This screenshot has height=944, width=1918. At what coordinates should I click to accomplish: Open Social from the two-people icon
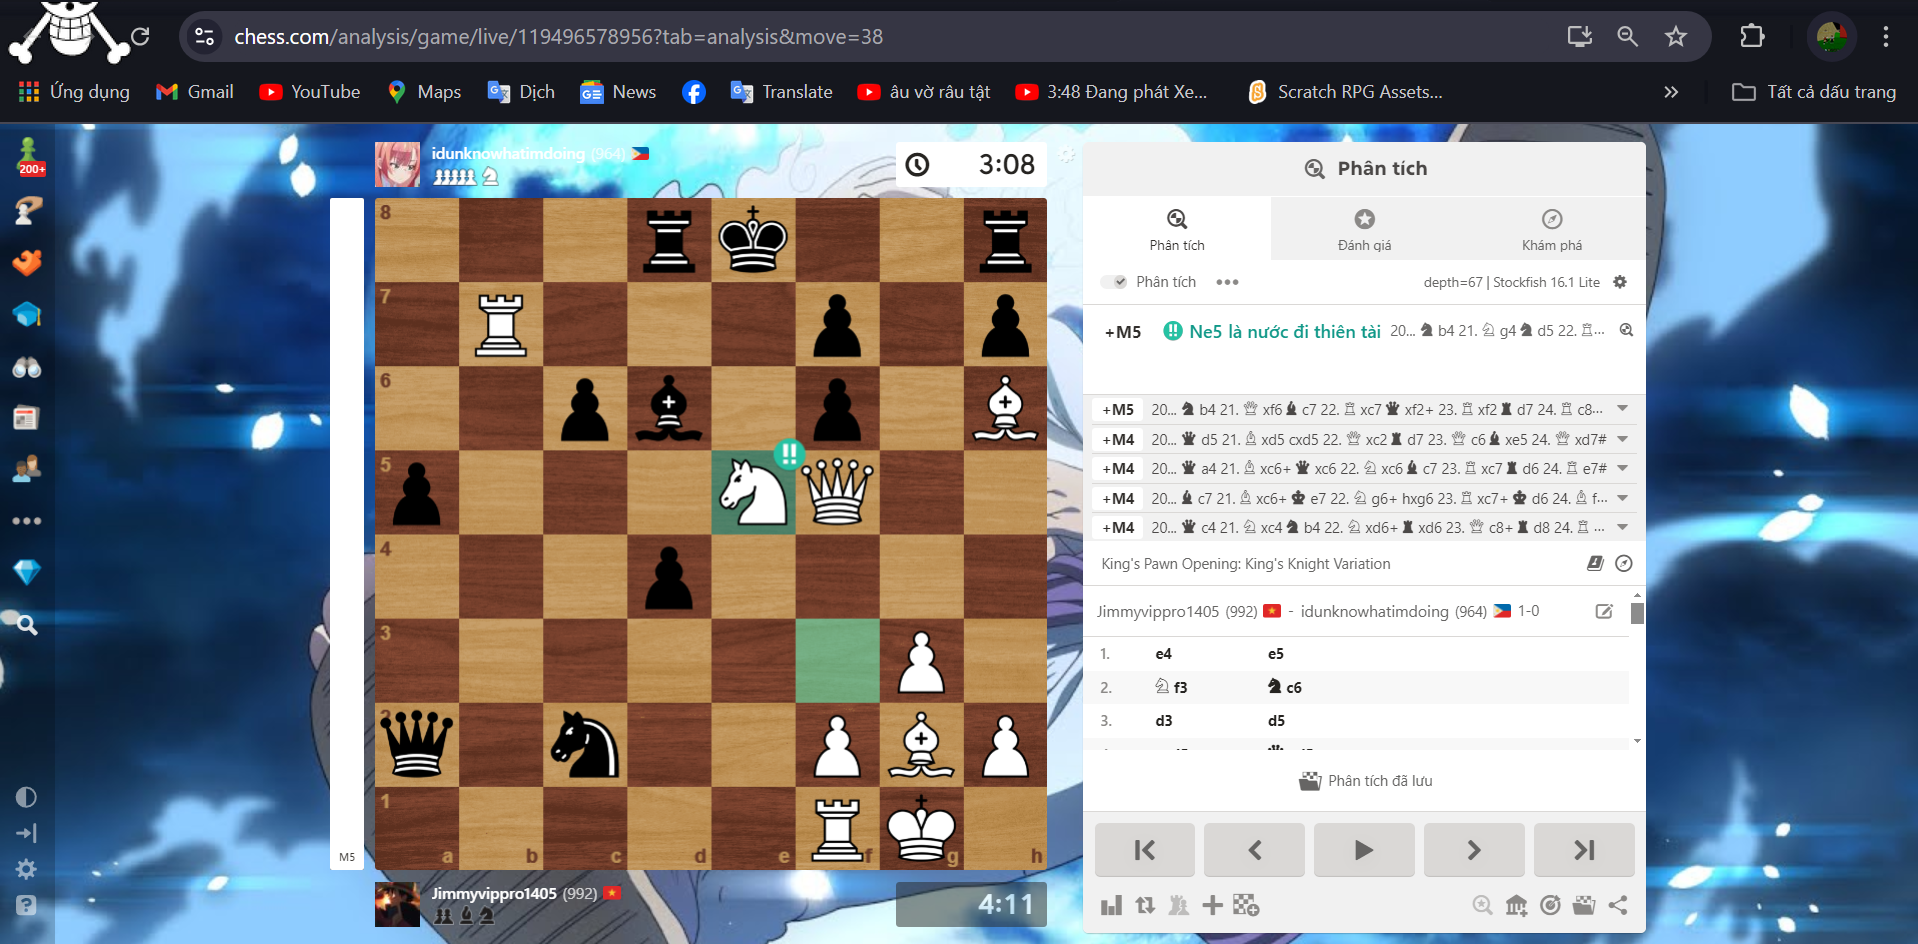tap(27, 468)
